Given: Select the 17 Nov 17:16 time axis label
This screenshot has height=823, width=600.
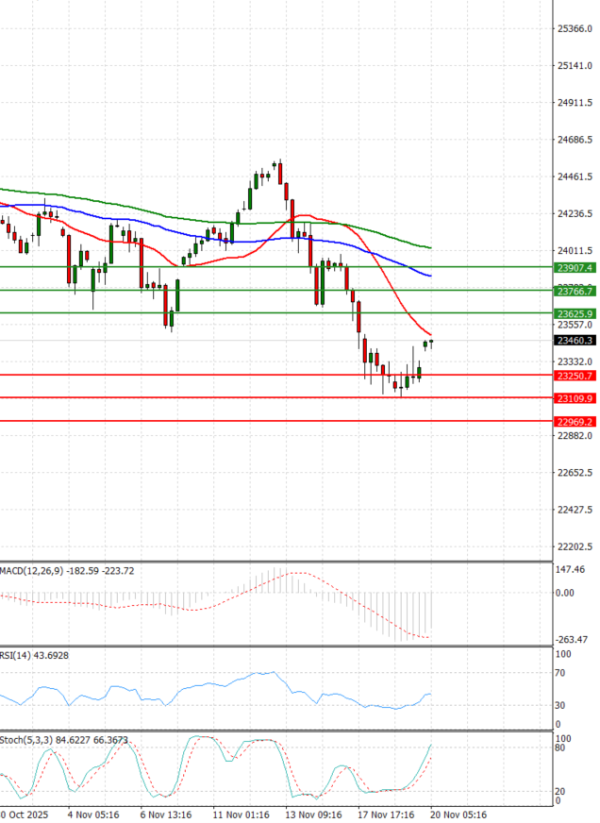Looking at the screenshot, I should click(x=386, y=815).
